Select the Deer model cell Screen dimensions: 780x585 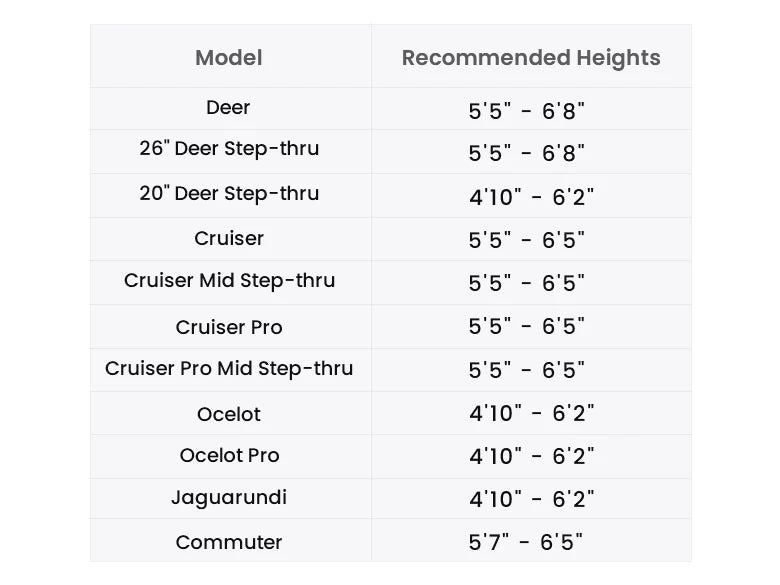[x=229, y=108]
